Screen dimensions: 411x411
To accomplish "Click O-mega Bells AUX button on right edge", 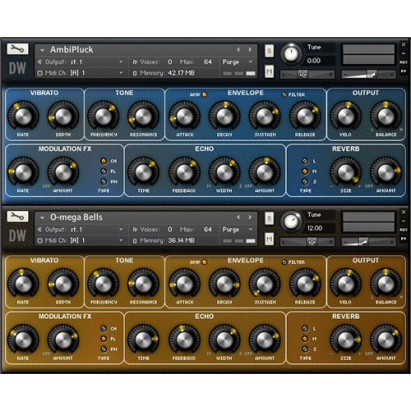I will pyautogui.click(x=403, y=230).
